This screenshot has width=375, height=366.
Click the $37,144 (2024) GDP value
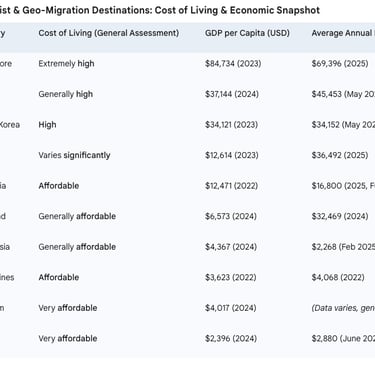pos(232,94)
